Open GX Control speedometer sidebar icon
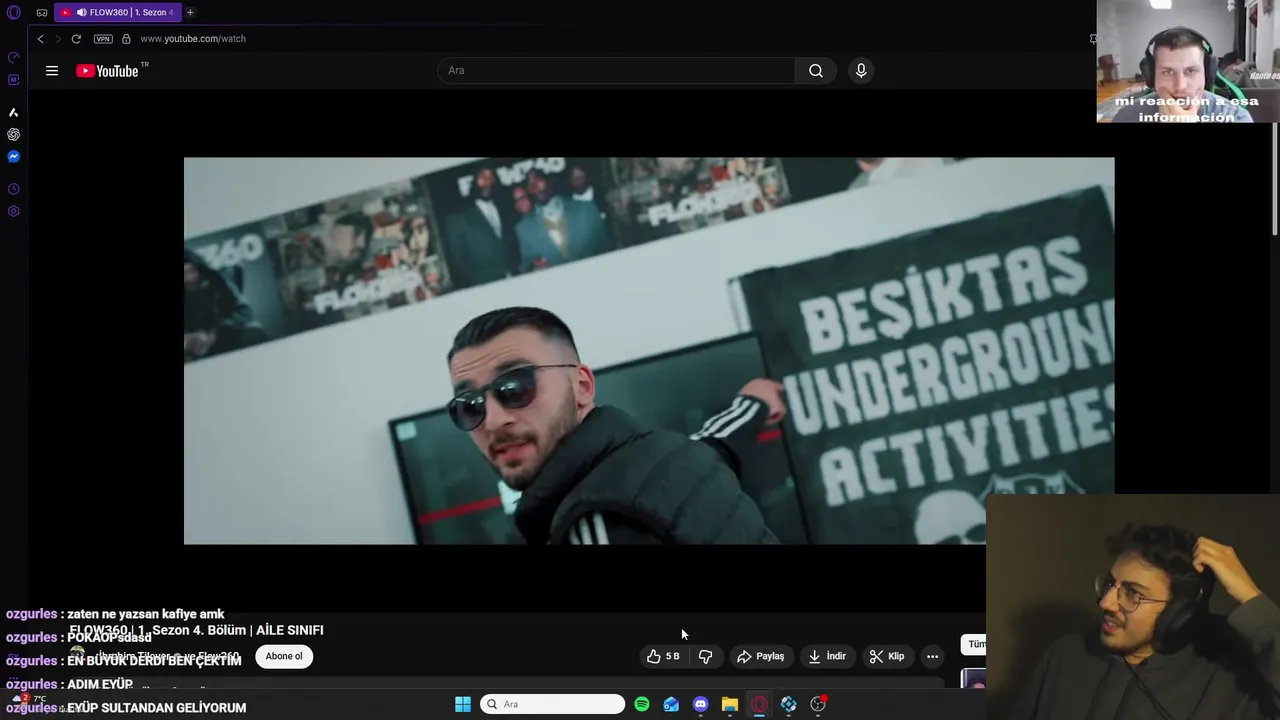Image resolution: width=1280 pixels, height=720 pixels. tap(14, 57)
